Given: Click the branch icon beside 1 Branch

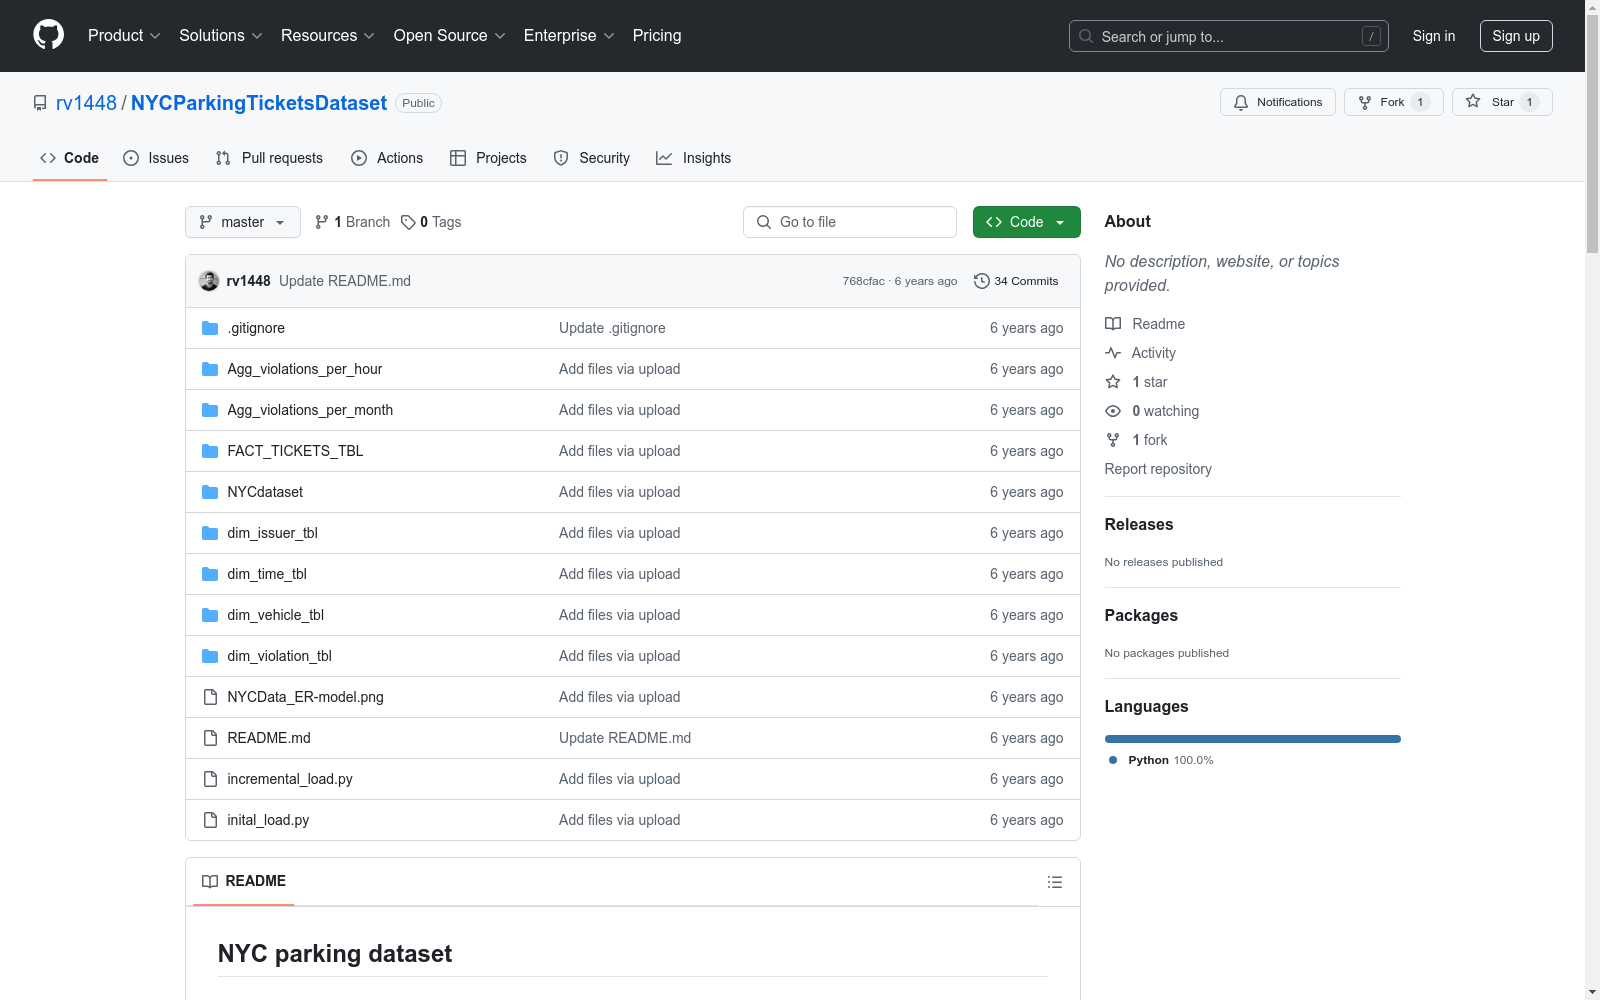Looking at the screenshot, I should 322,222.
